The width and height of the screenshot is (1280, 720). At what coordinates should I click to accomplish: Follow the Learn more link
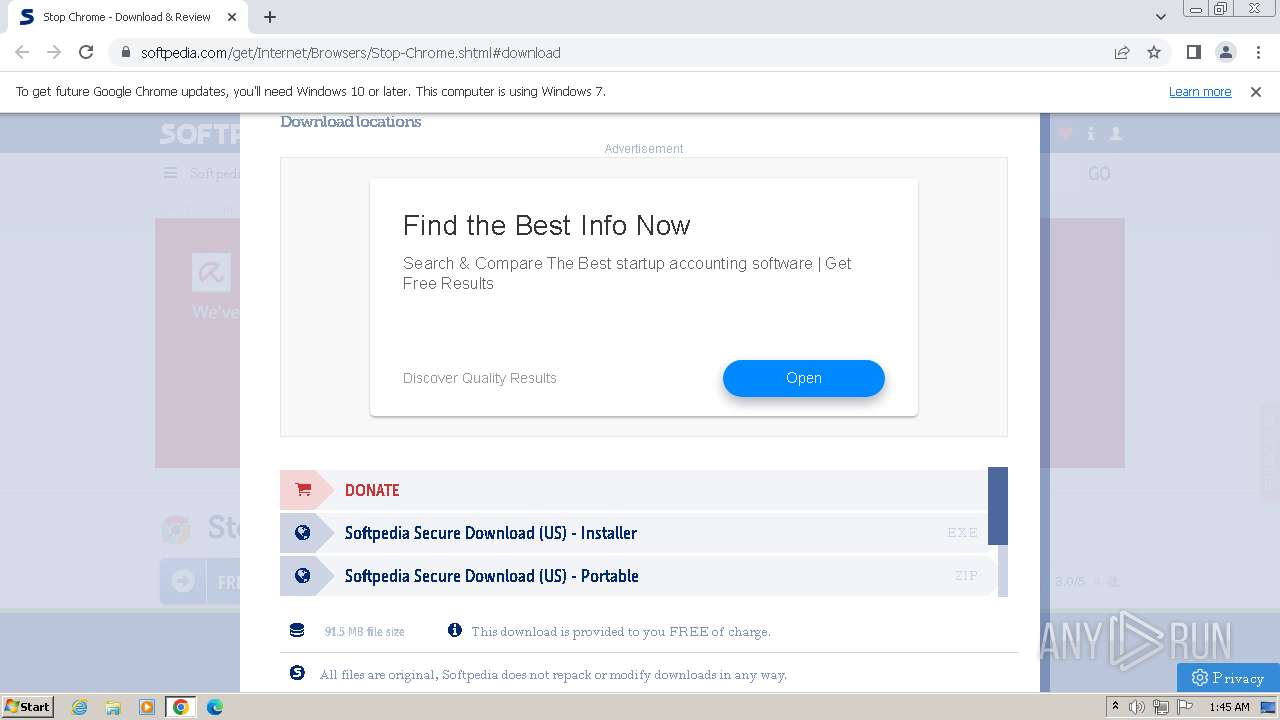coord(1200,91)
